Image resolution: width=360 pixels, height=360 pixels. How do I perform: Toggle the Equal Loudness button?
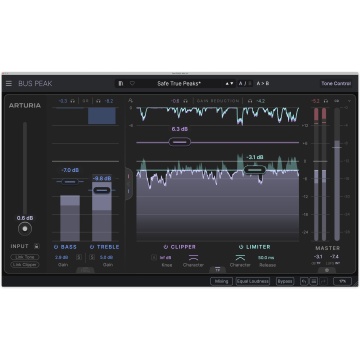click(253, 281)
